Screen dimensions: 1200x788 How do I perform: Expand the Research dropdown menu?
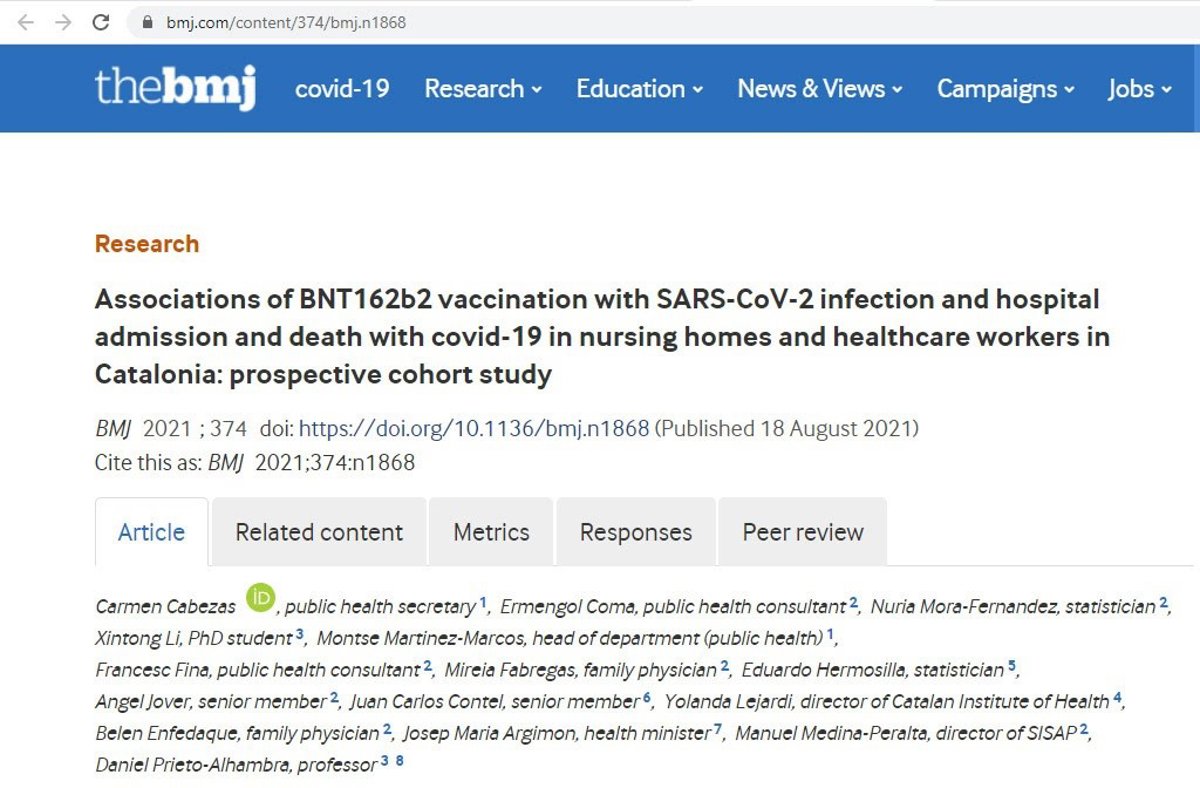point(483,89)
